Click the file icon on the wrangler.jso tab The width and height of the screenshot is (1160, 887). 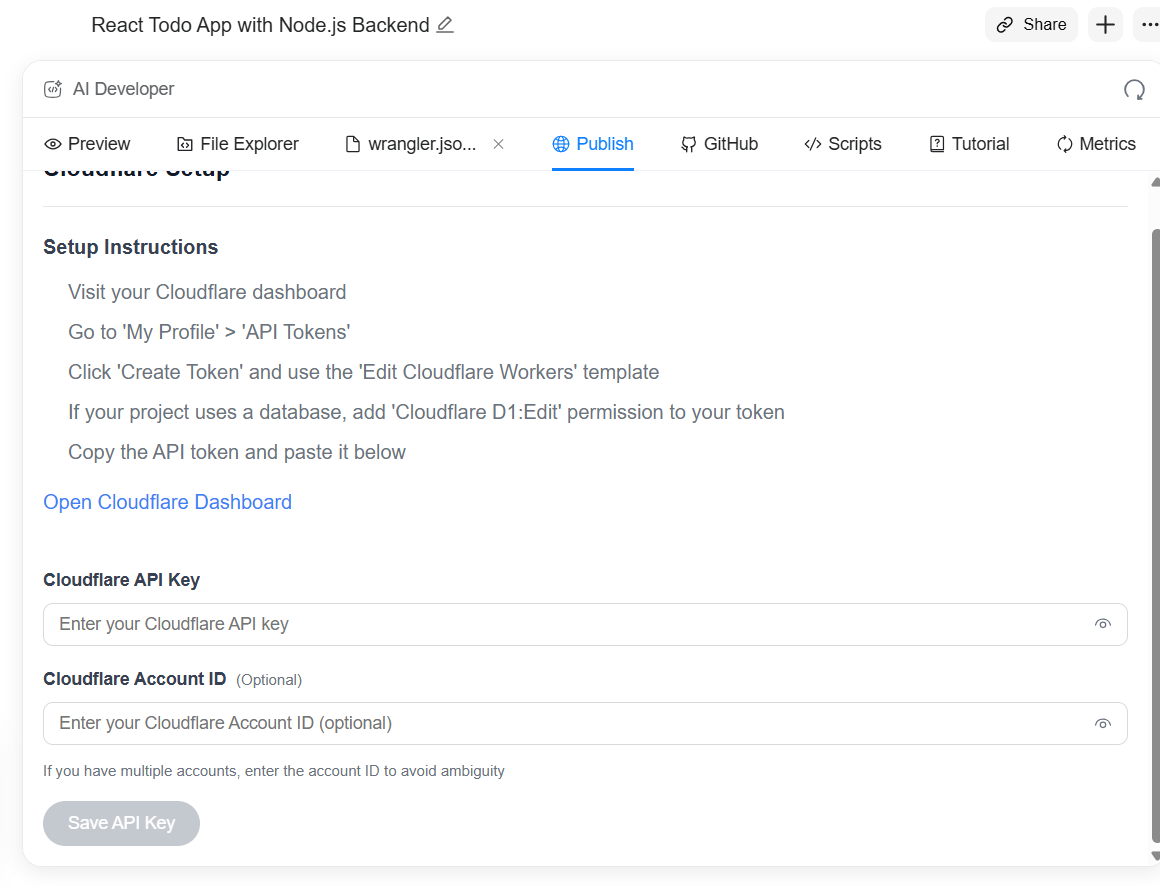click(352, 143)
